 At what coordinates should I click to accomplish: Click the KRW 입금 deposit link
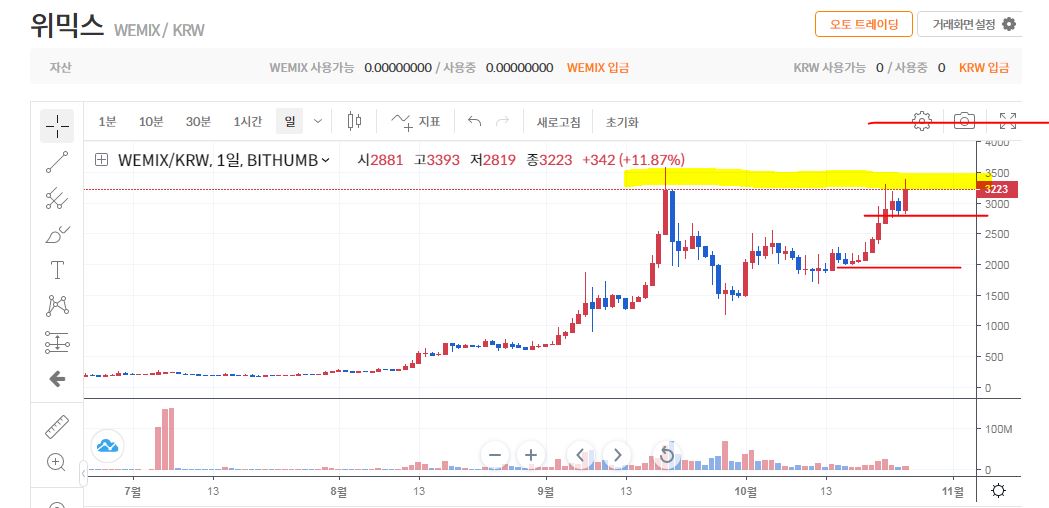[984, 68]
